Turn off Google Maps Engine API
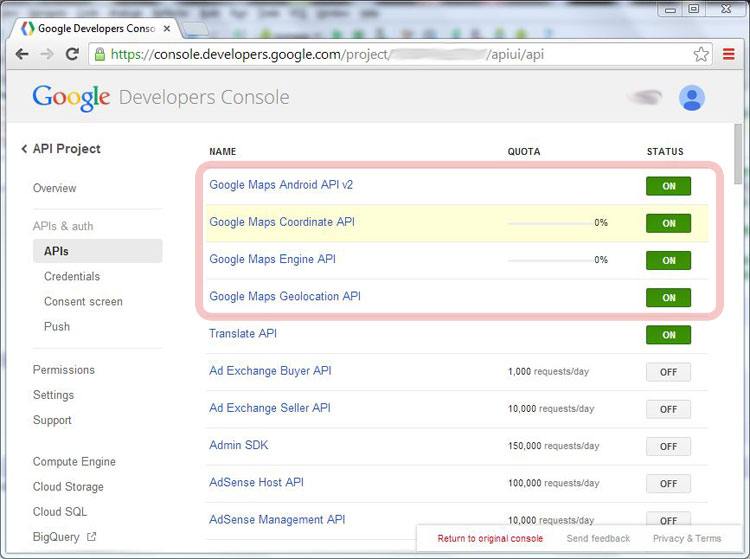The height and width of the screenshot is (559, 750). [668, 261]
